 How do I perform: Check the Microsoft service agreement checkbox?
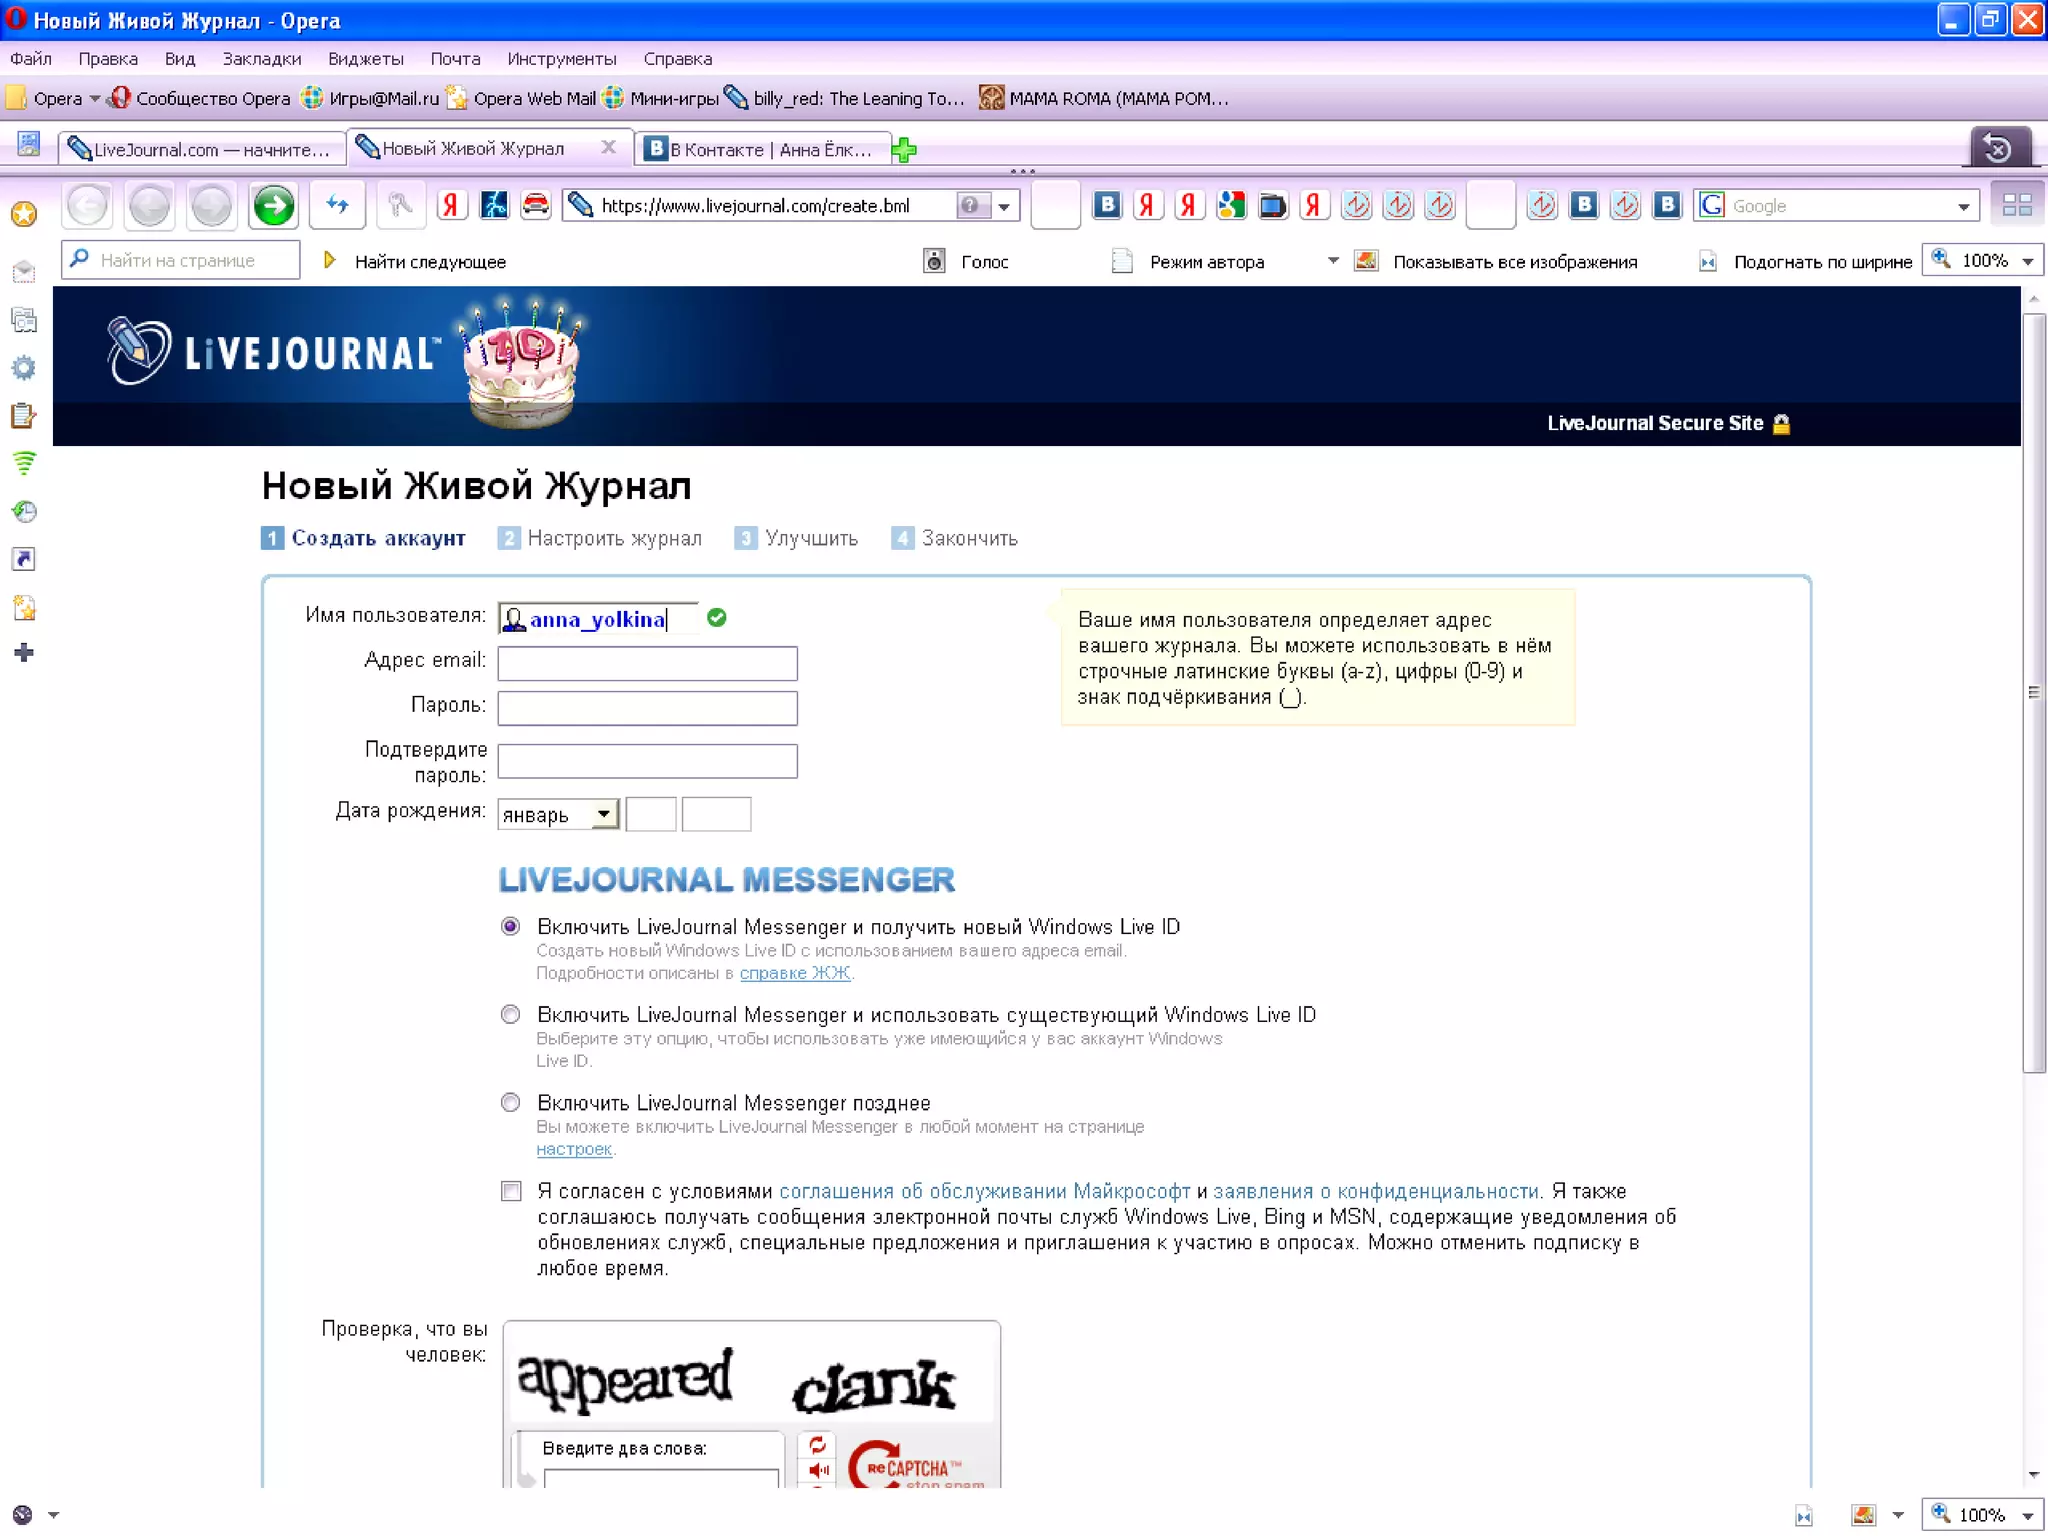tap(511, 1191)
